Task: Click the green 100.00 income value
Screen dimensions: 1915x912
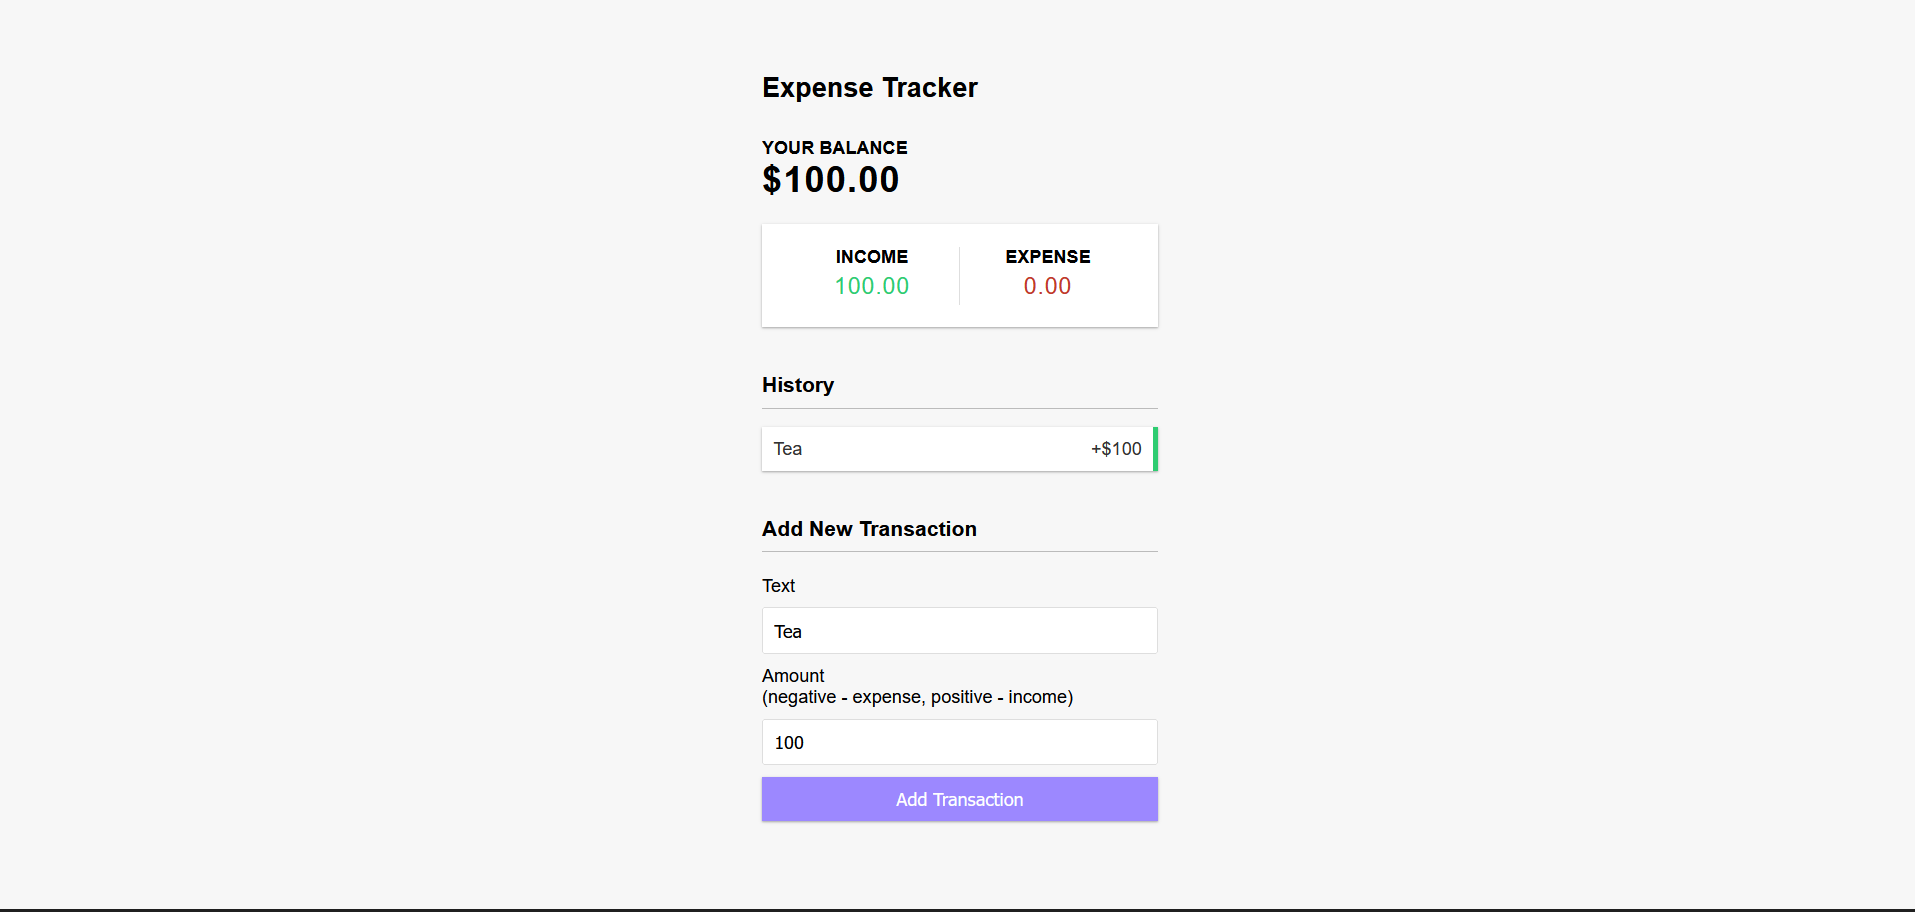Action: pos(871,286)
